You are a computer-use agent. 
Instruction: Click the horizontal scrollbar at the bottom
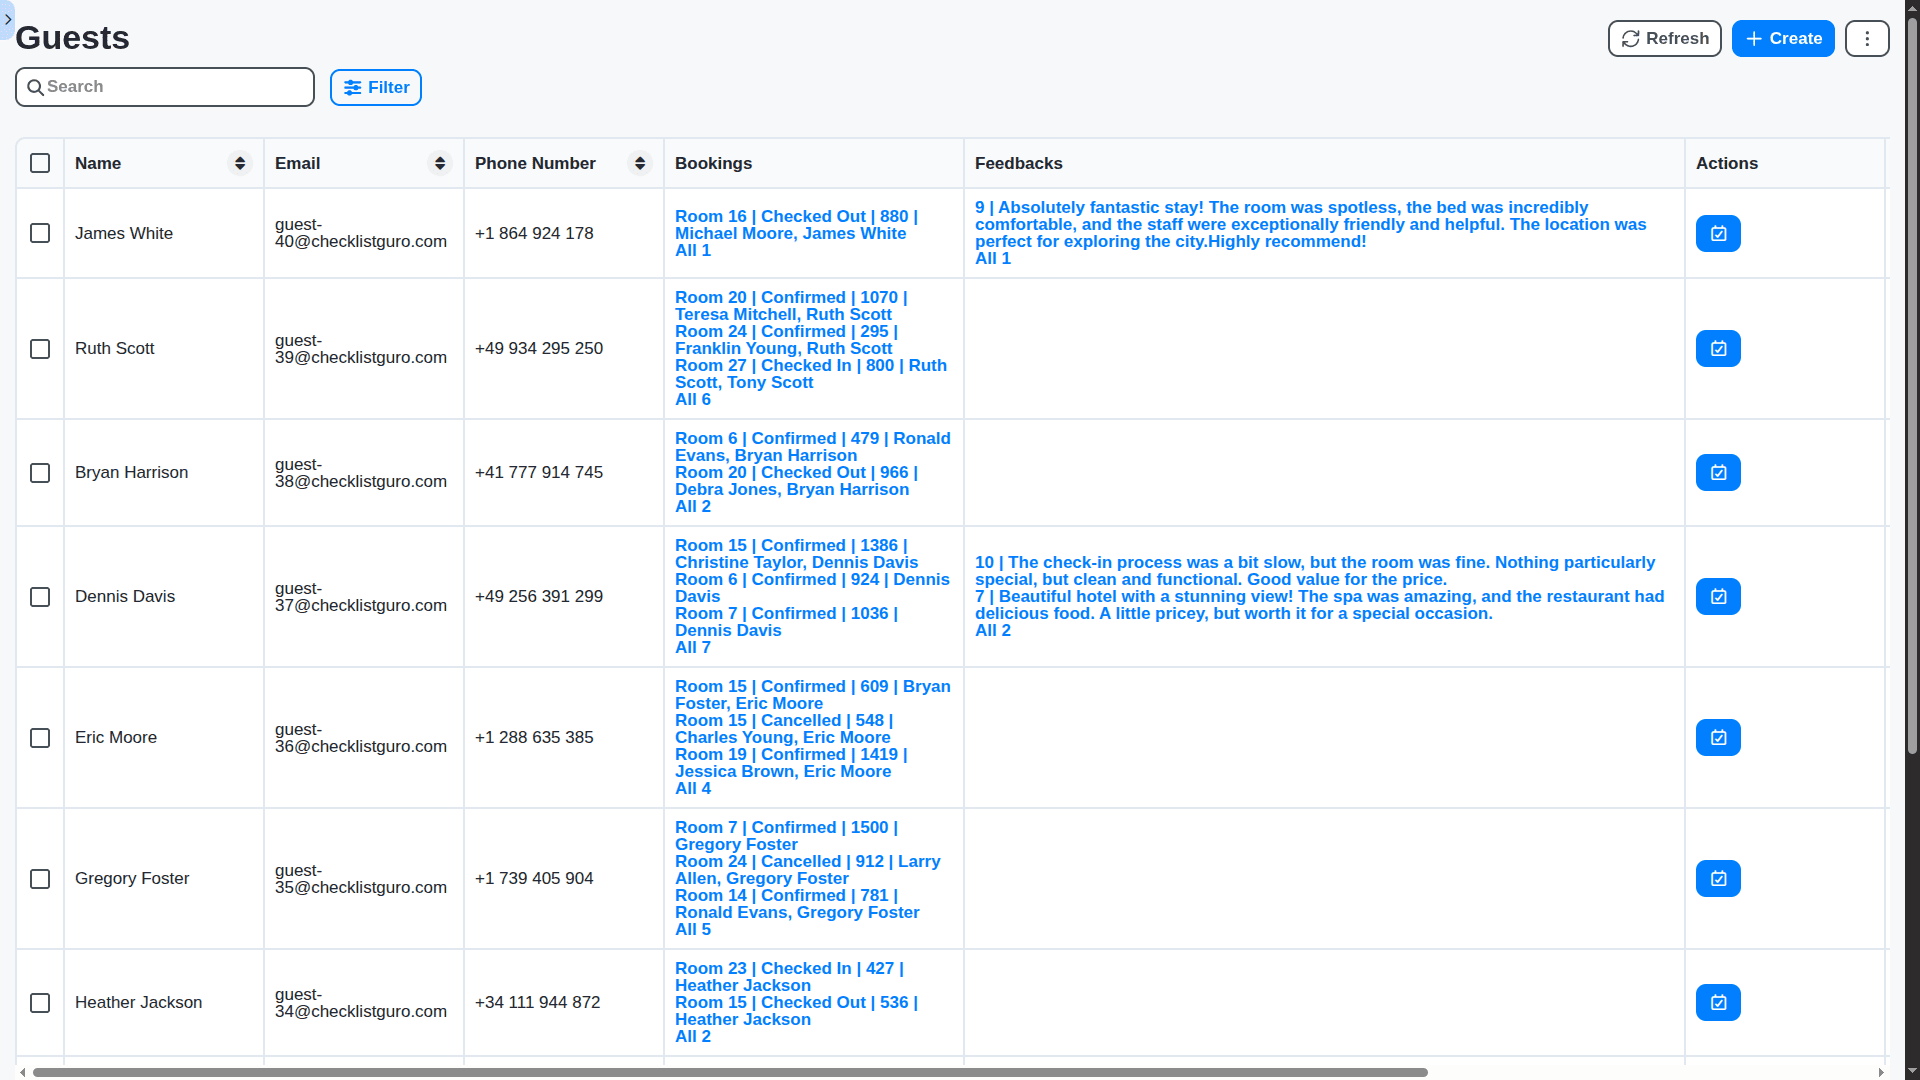730,1072
